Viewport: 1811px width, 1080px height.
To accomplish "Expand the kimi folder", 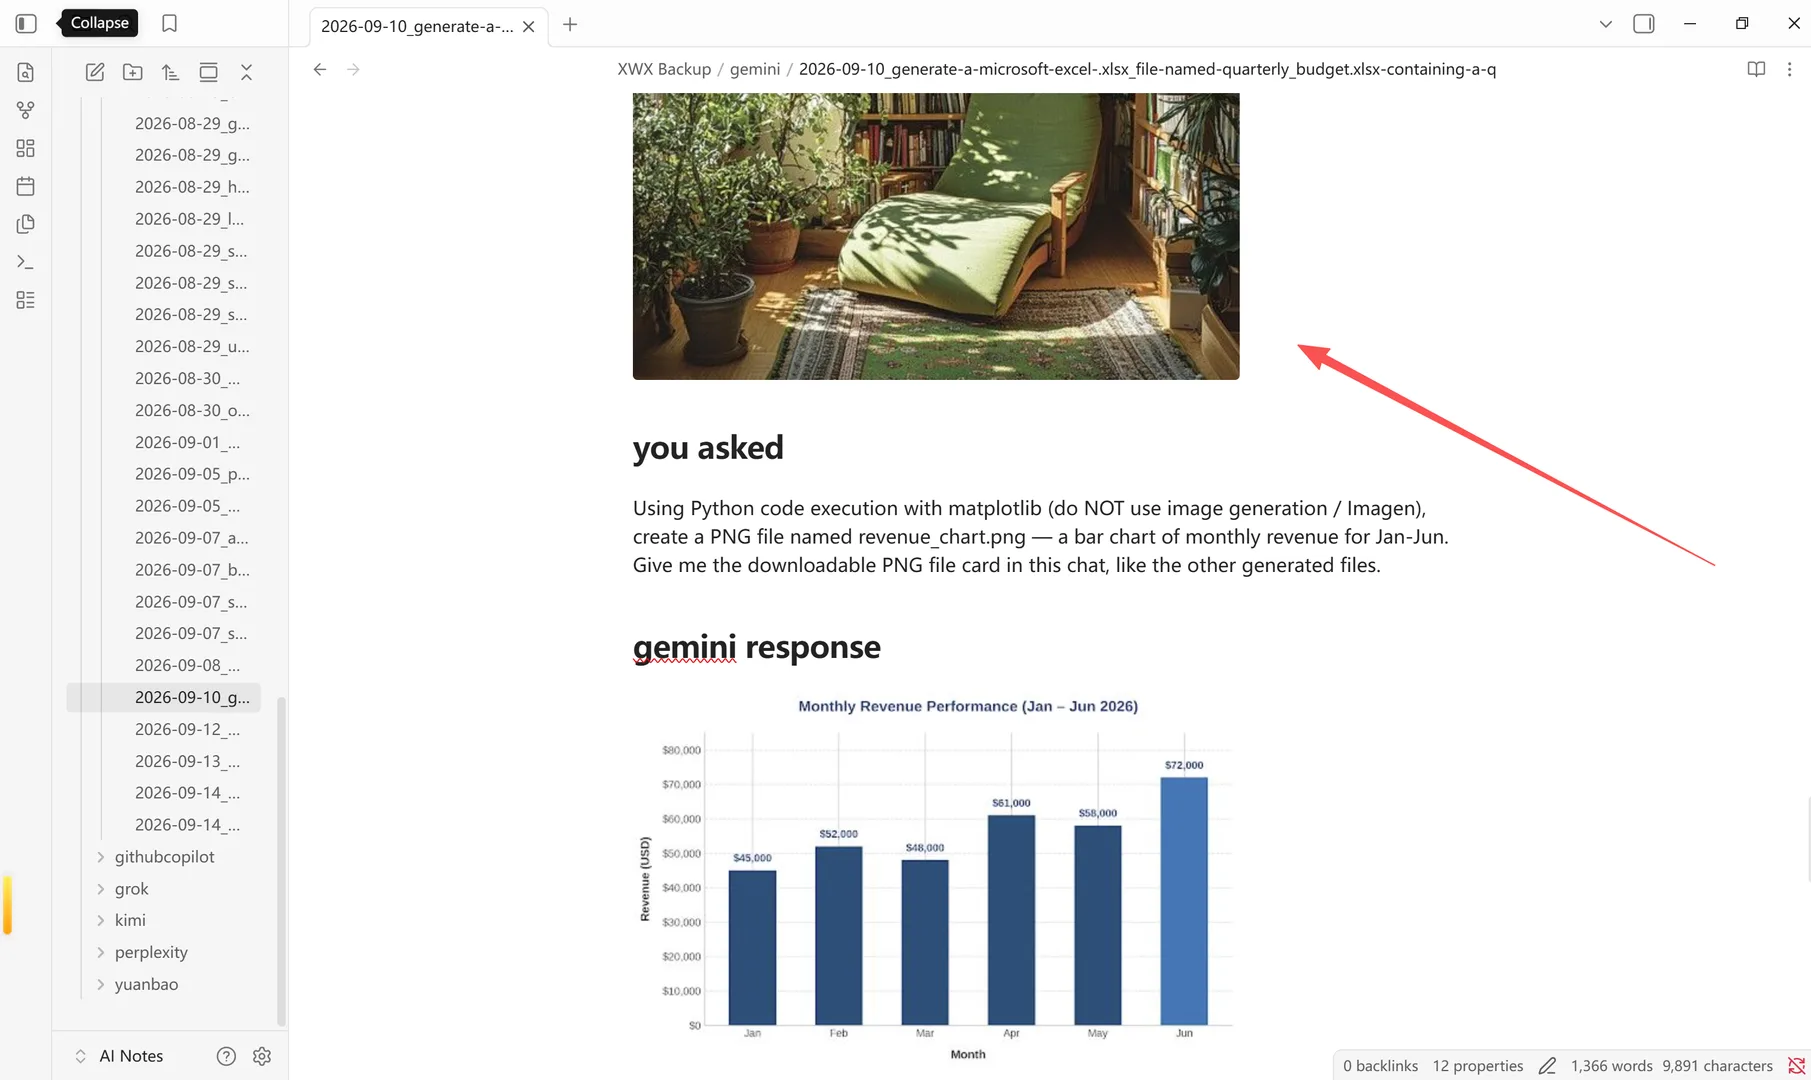I will tap(130, 920).
